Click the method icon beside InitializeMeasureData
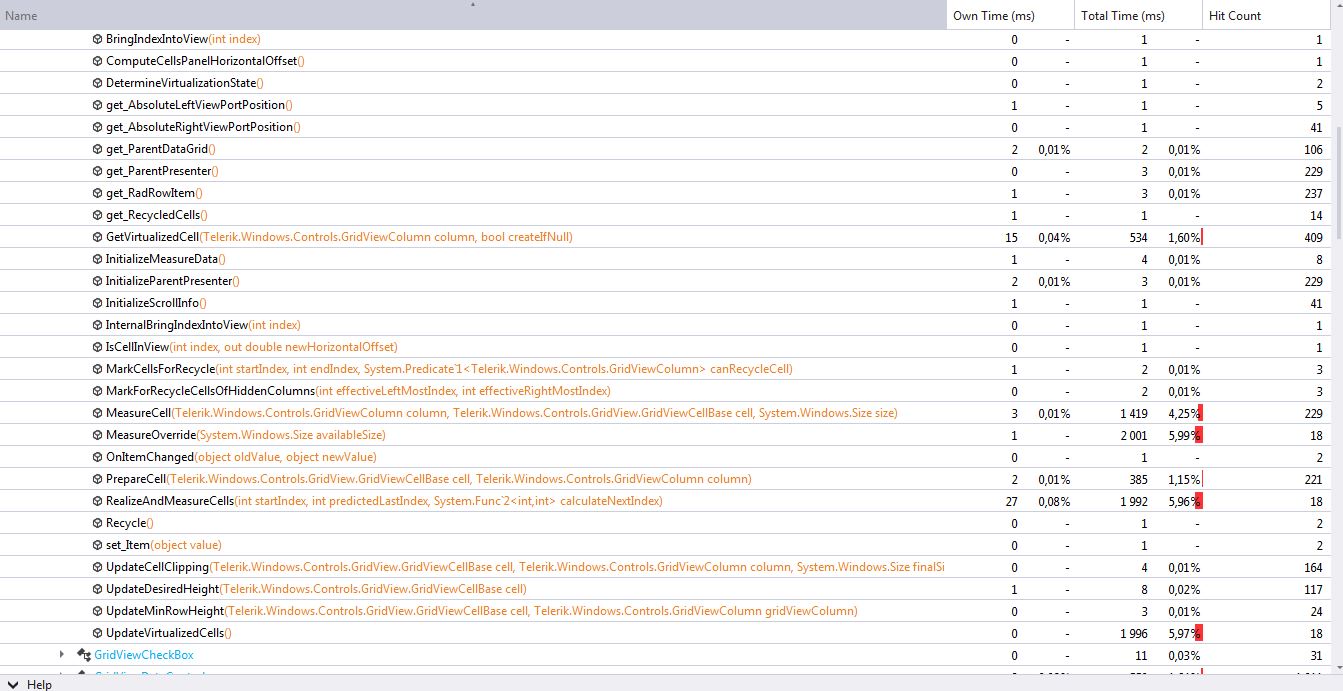Screen dimensions: 1343x691 click(x=97, y=259)
